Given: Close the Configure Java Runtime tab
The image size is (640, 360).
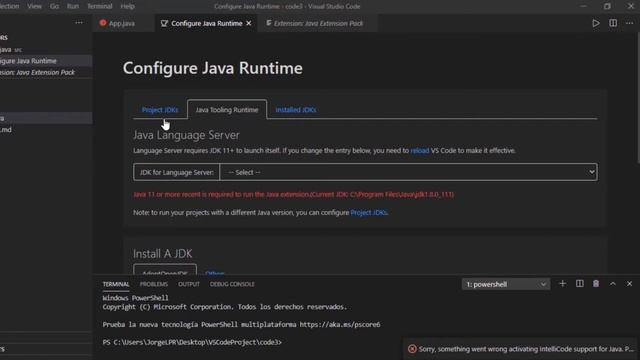Looking at the screenshot, I should pos(249,23).
